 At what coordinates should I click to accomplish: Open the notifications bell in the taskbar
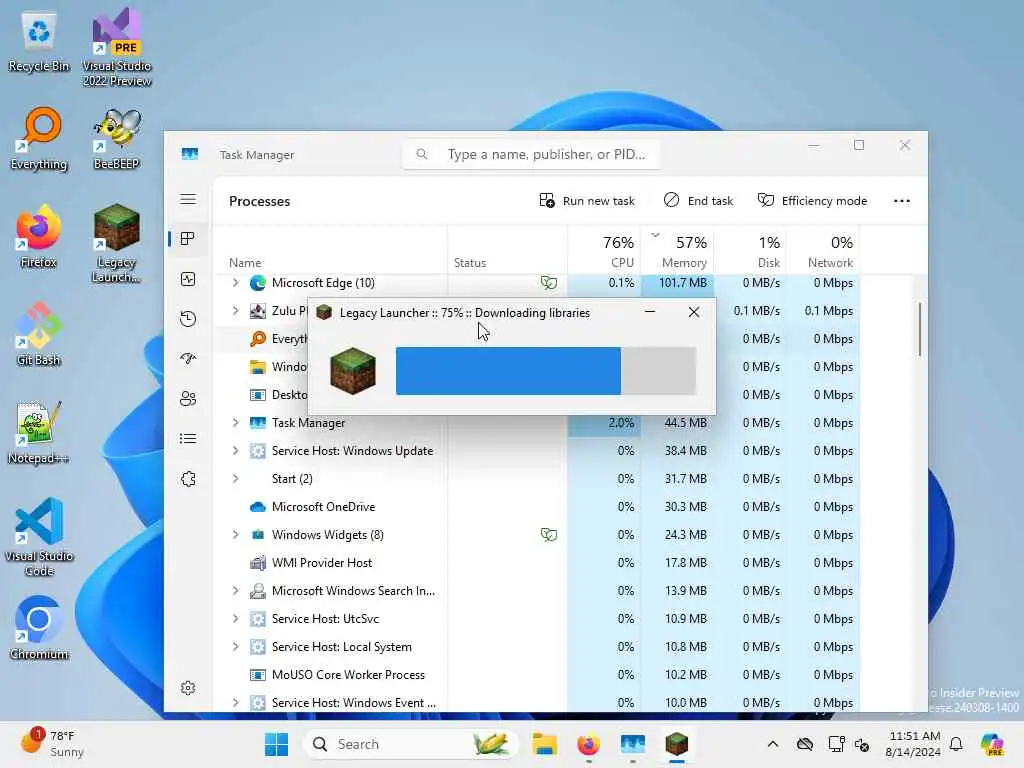click(956, 744)
